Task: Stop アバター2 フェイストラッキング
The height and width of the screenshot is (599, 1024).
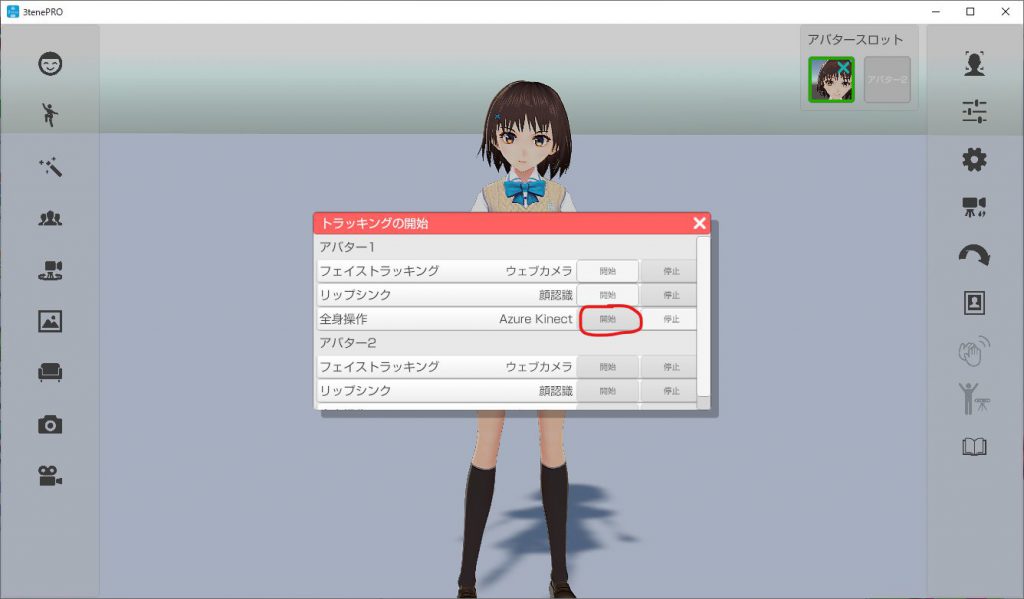Action: [671, 367]
